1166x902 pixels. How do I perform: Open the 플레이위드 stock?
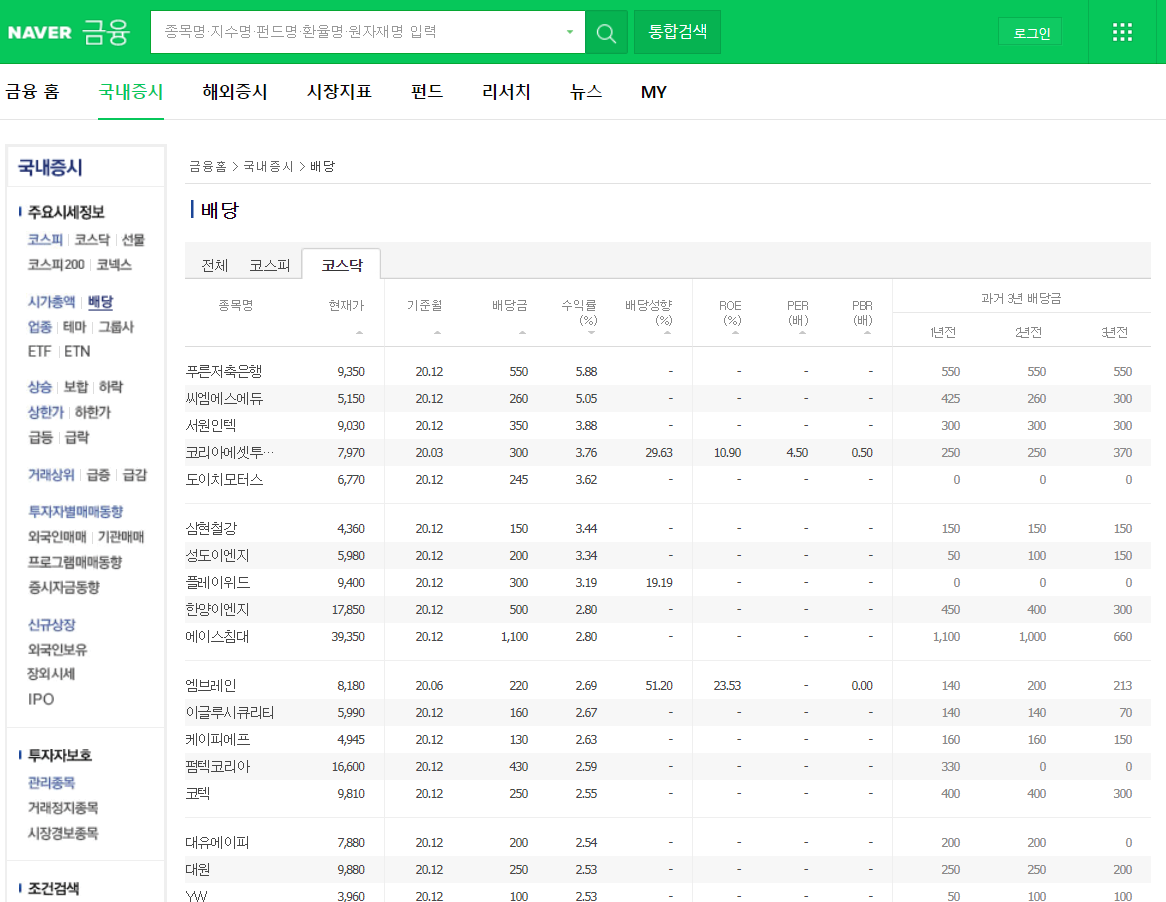click(218, 582)
